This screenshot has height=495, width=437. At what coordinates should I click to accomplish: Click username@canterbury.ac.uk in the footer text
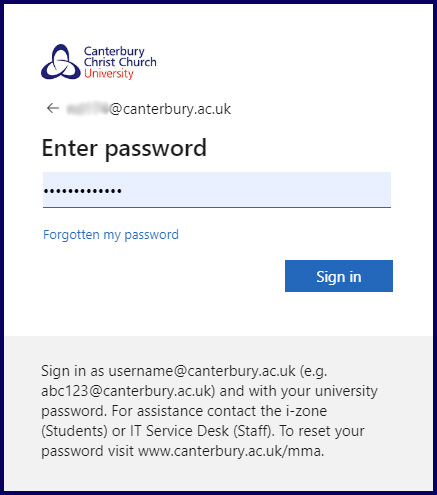point(202,371)
